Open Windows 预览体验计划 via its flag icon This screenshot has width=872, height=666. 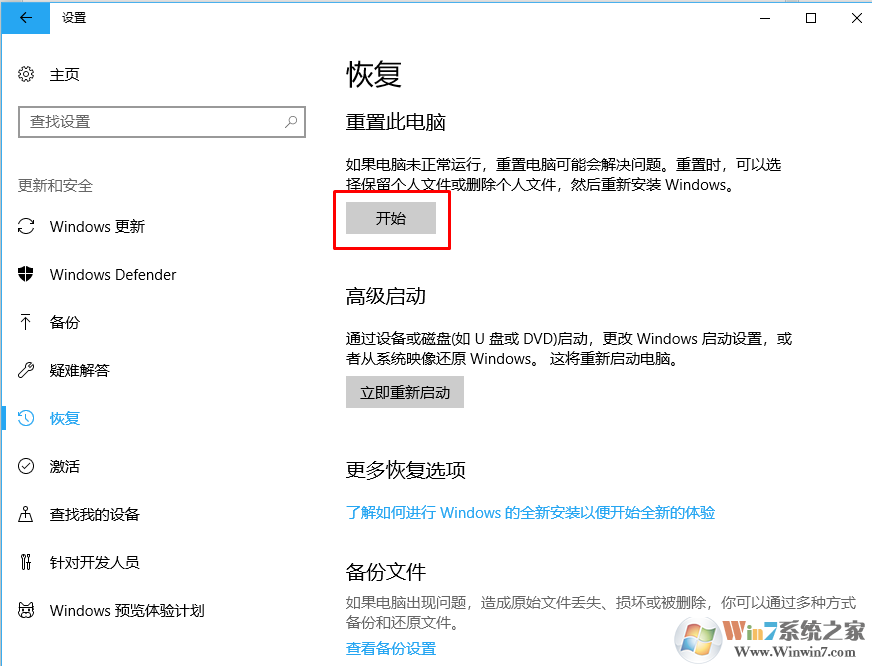(x=25, y=610)
